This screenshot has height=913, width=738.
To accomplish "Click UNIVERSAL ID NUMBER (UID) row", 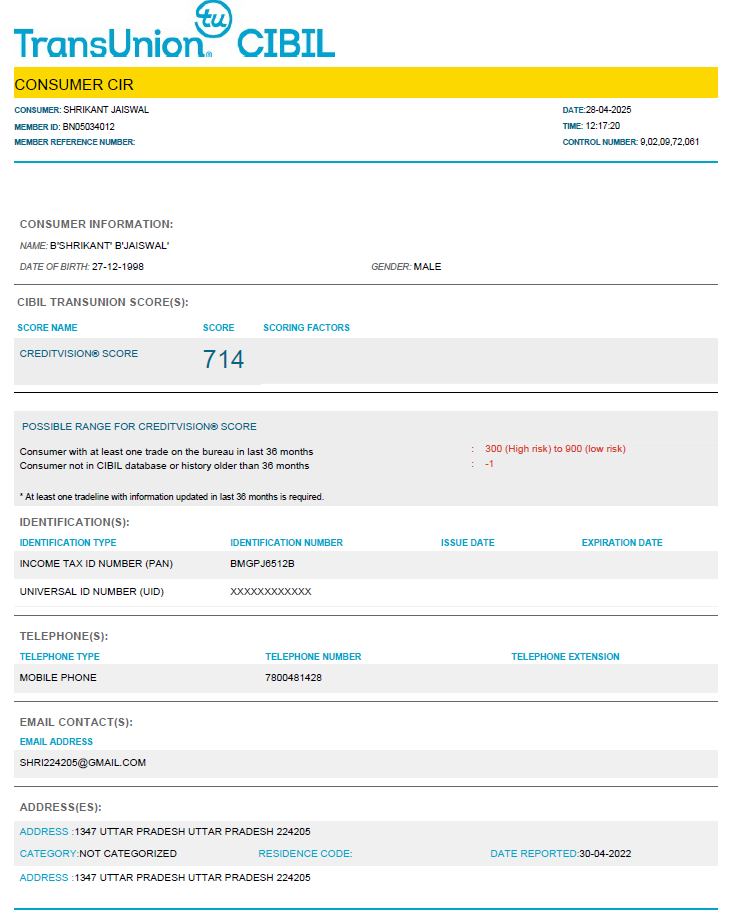I will [366, 592].
